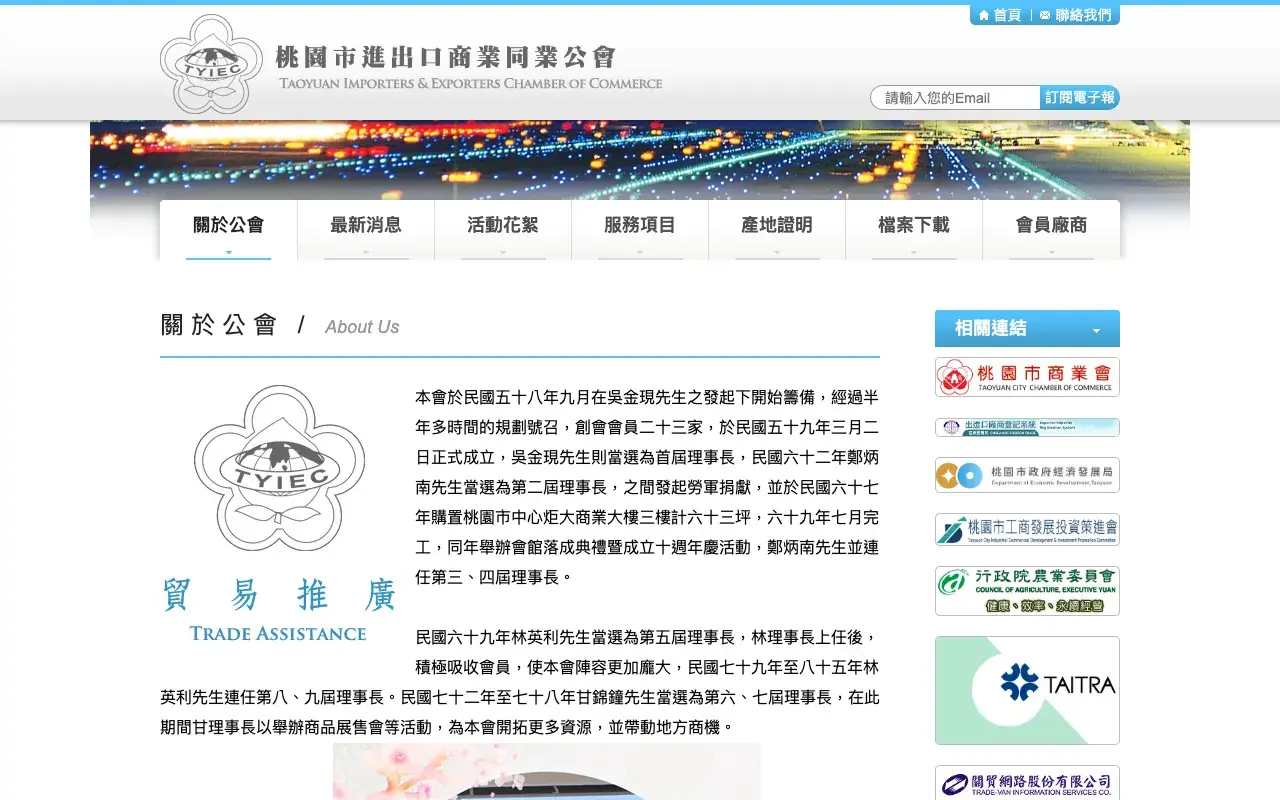Expand the arrow under 最新消息
1280x800 pixels.
pos(366,252)
